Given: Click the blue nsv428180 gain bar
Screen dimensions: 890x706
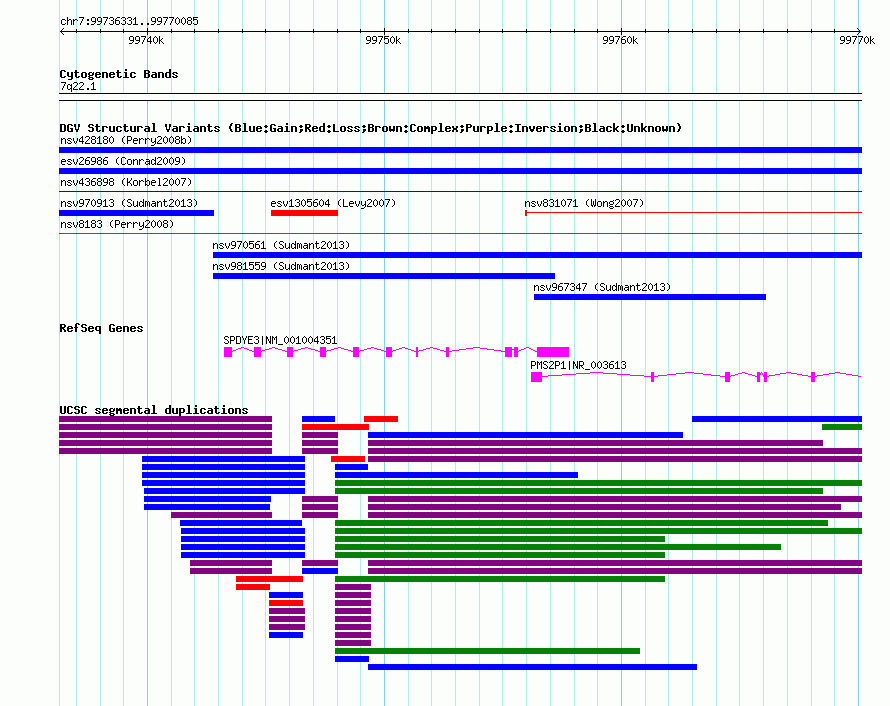Looking at the screenshot, I should (460, 150).
